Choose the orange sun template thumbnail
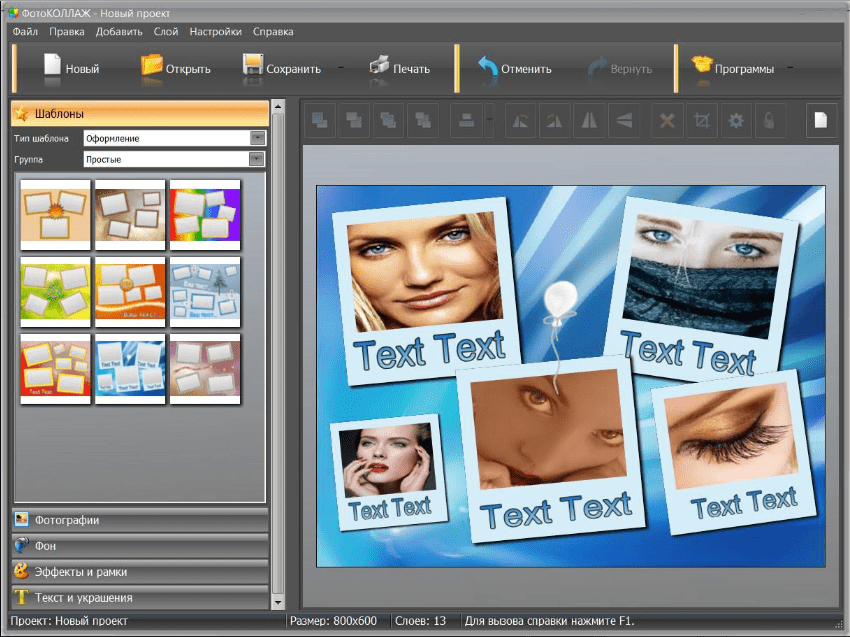Screen dimensions: 850x637 pyautogui.click(x=56, y=212)
